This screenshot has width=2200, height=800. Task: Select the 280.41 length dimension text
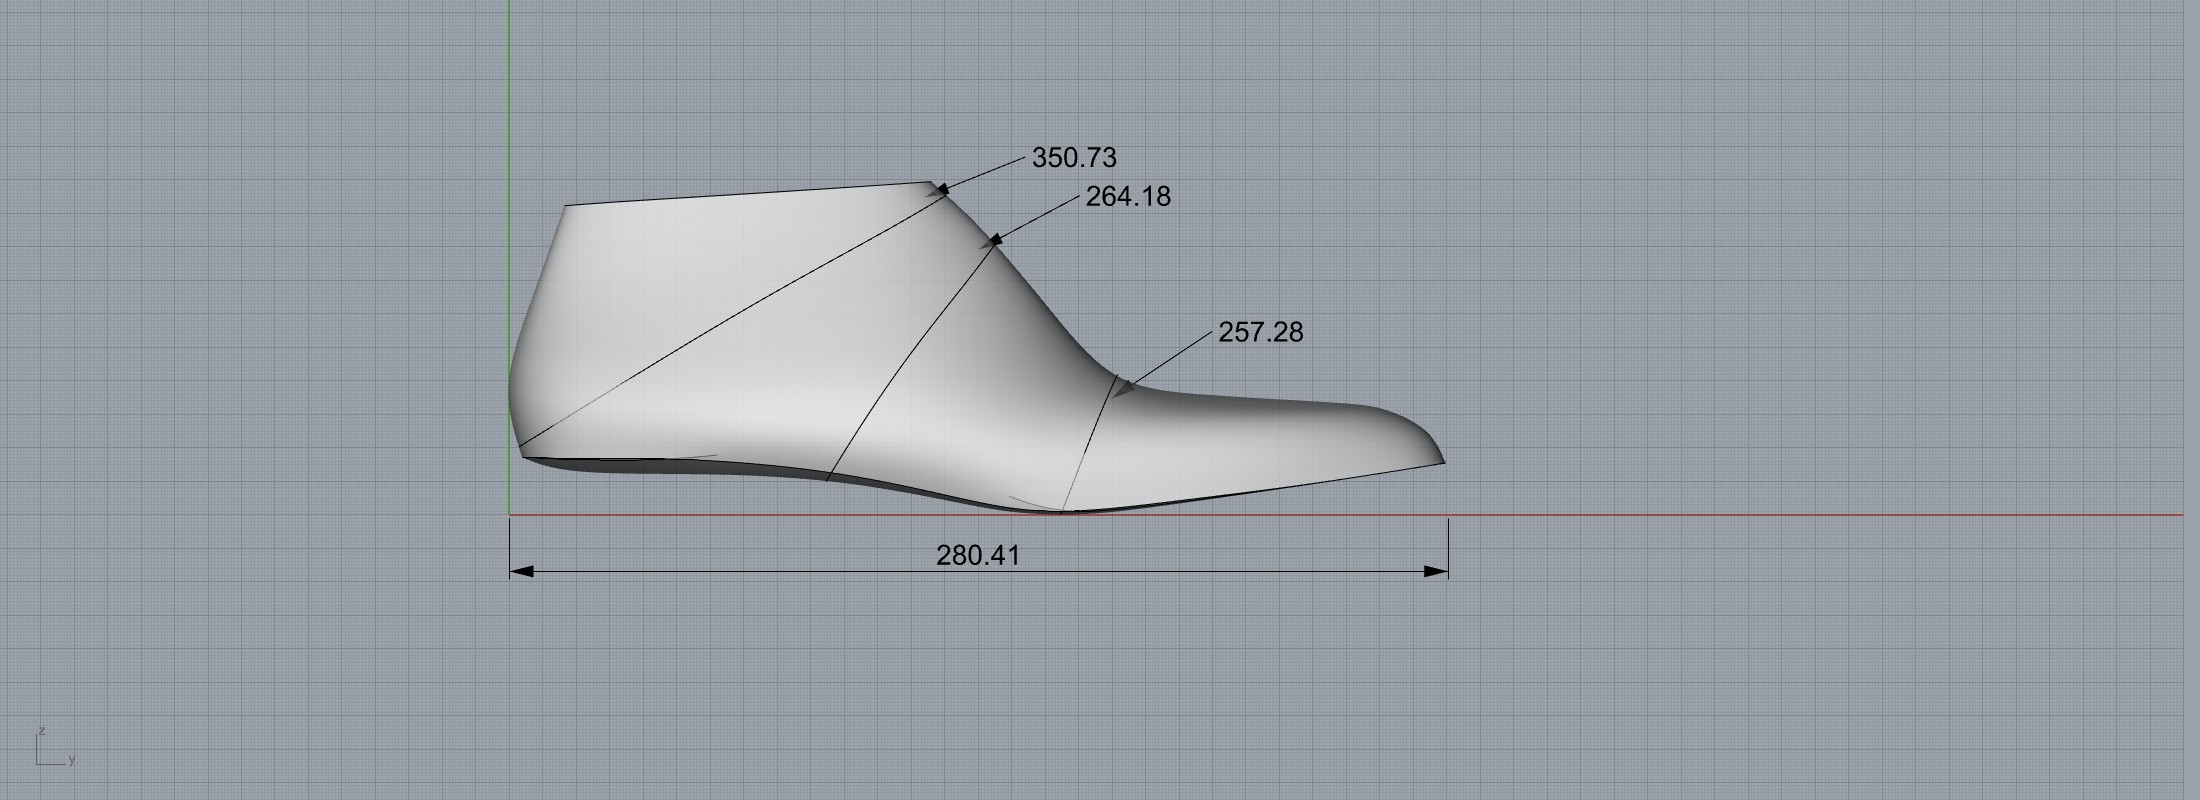[x=977, y=555]
